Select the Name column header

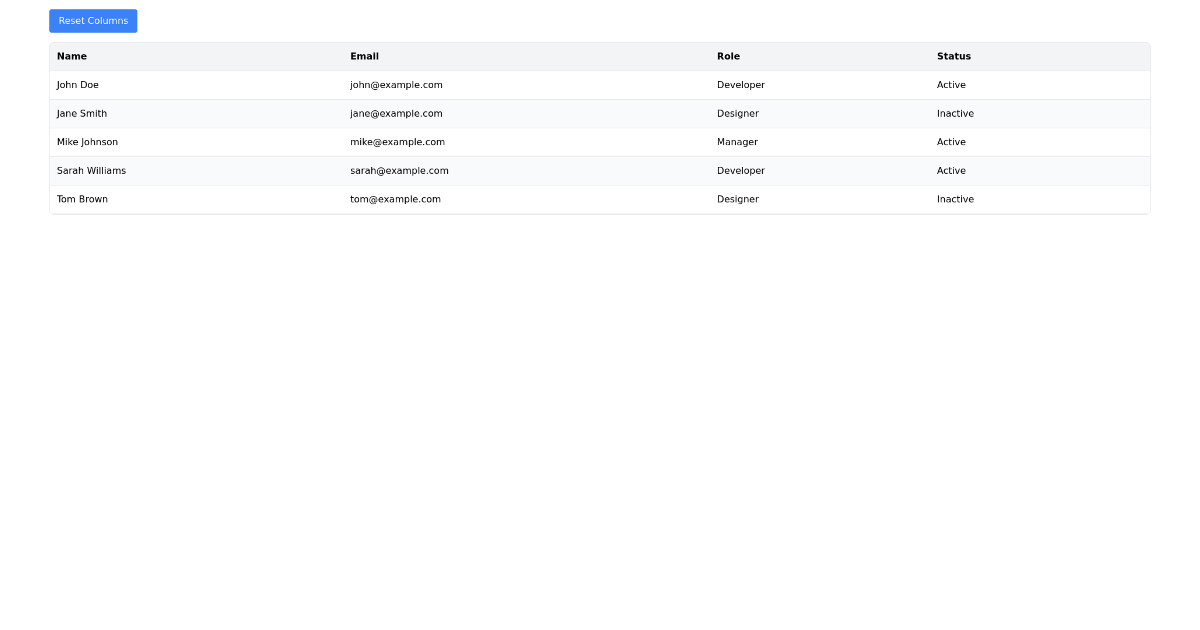coord(72,56)
